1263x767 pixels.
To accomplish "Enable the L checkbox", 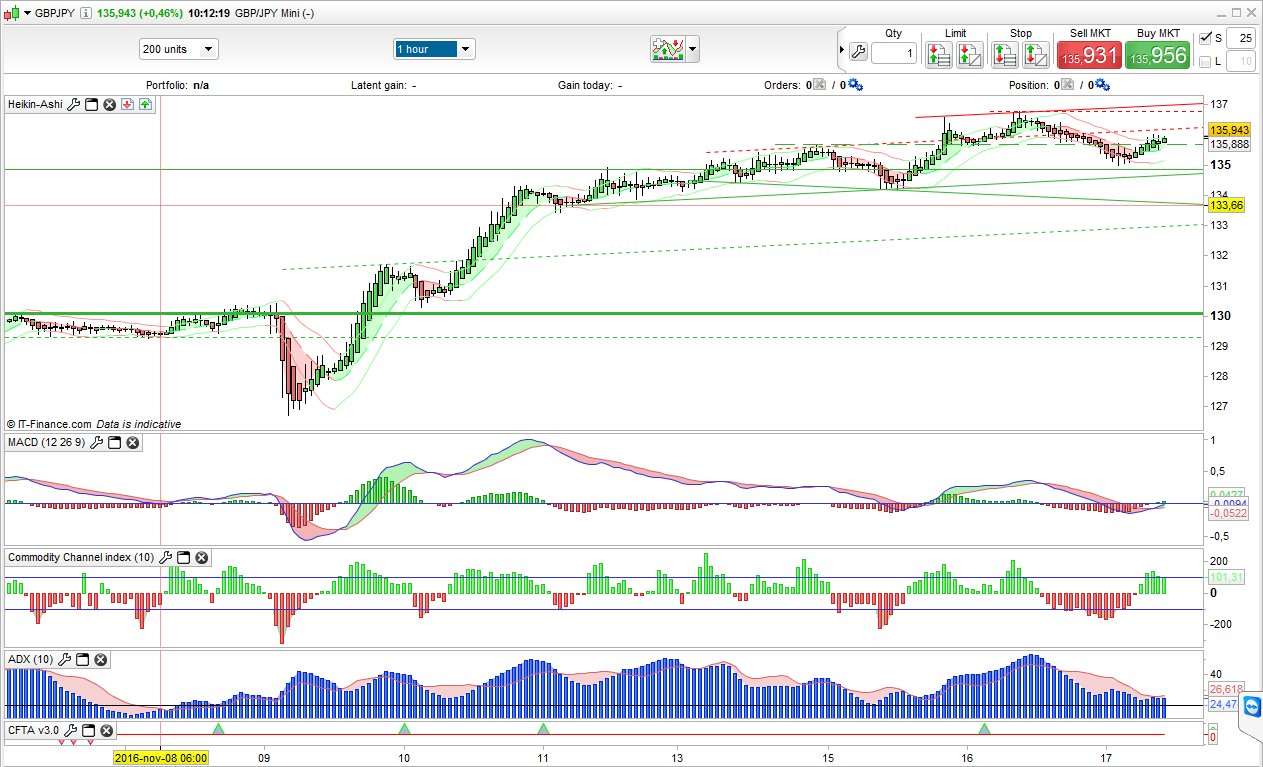I will (x=1205, y=62).
